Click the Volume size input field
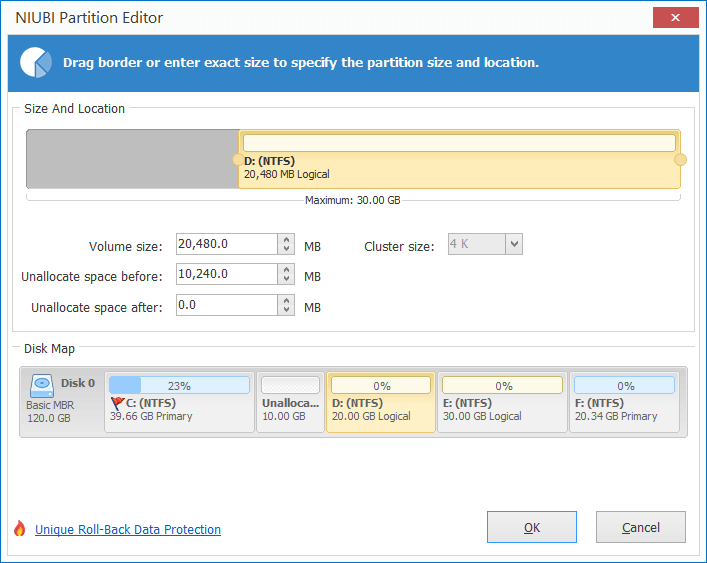 pos(227,244)
